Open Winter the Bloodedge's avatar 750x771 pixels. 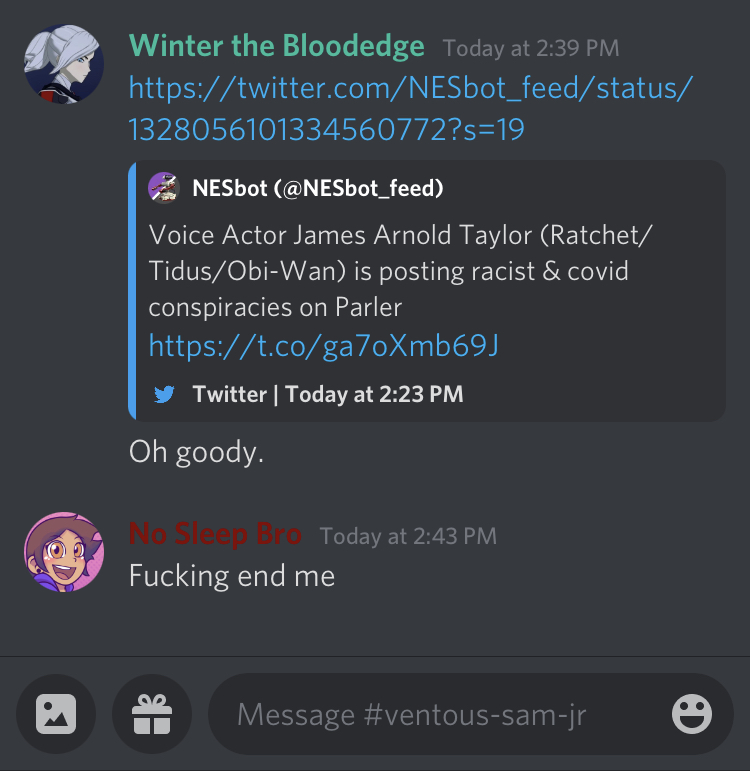tap(64, 64)
